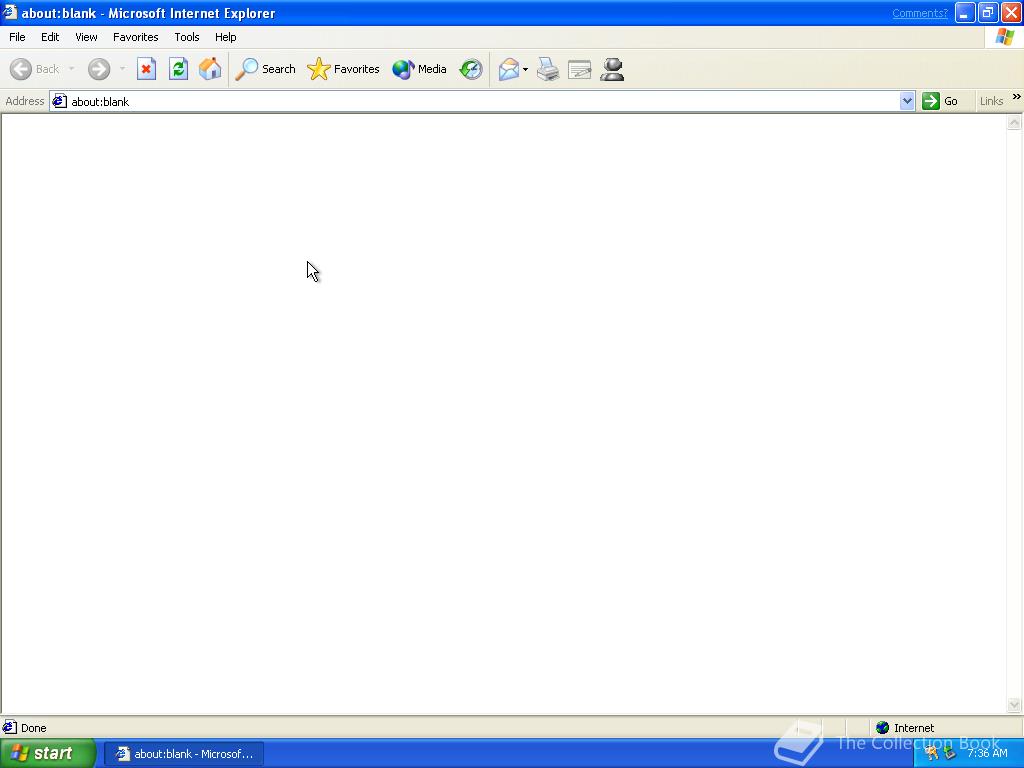Go to the Home page icon
Screen dimensions: 1024x768
coord(210,69)
